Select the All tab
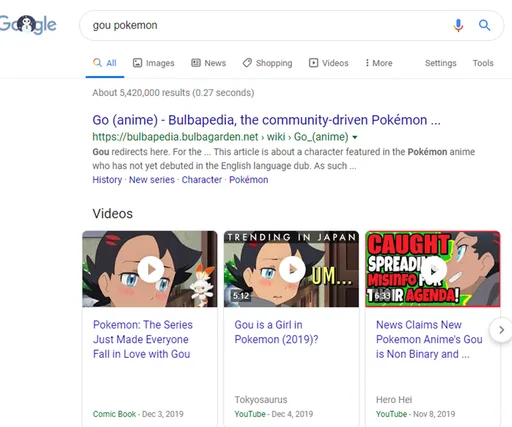The width and height of the screenshot is (512, 427). [105, 63]
